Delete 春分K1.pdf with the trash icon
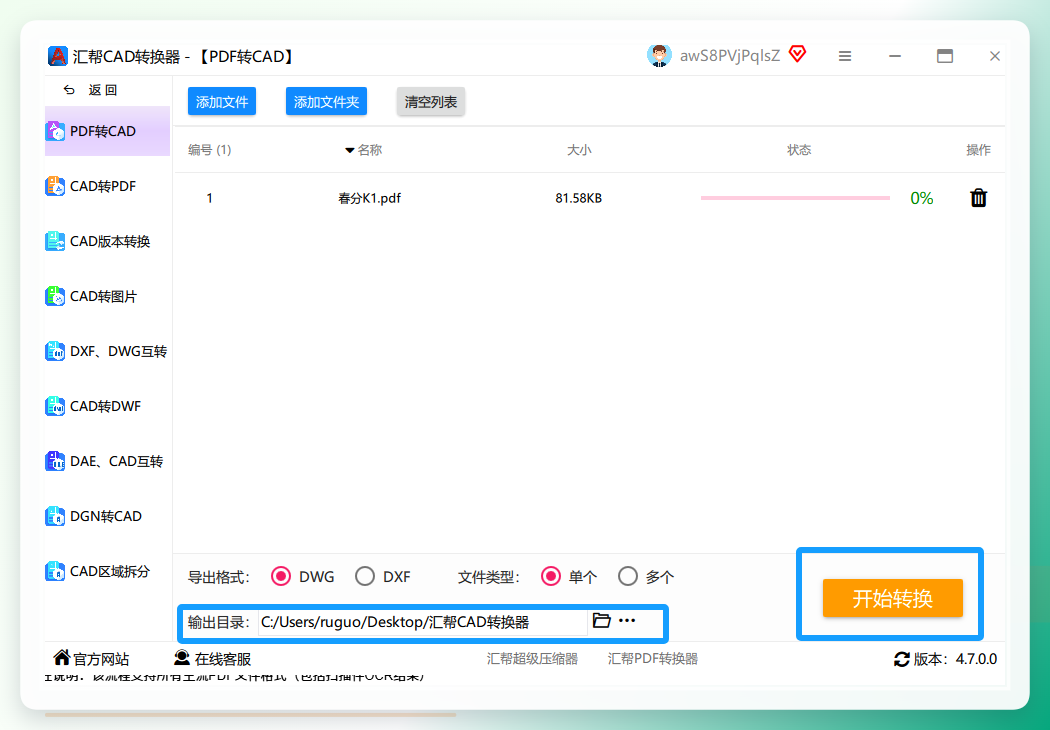 coord(978,198)
